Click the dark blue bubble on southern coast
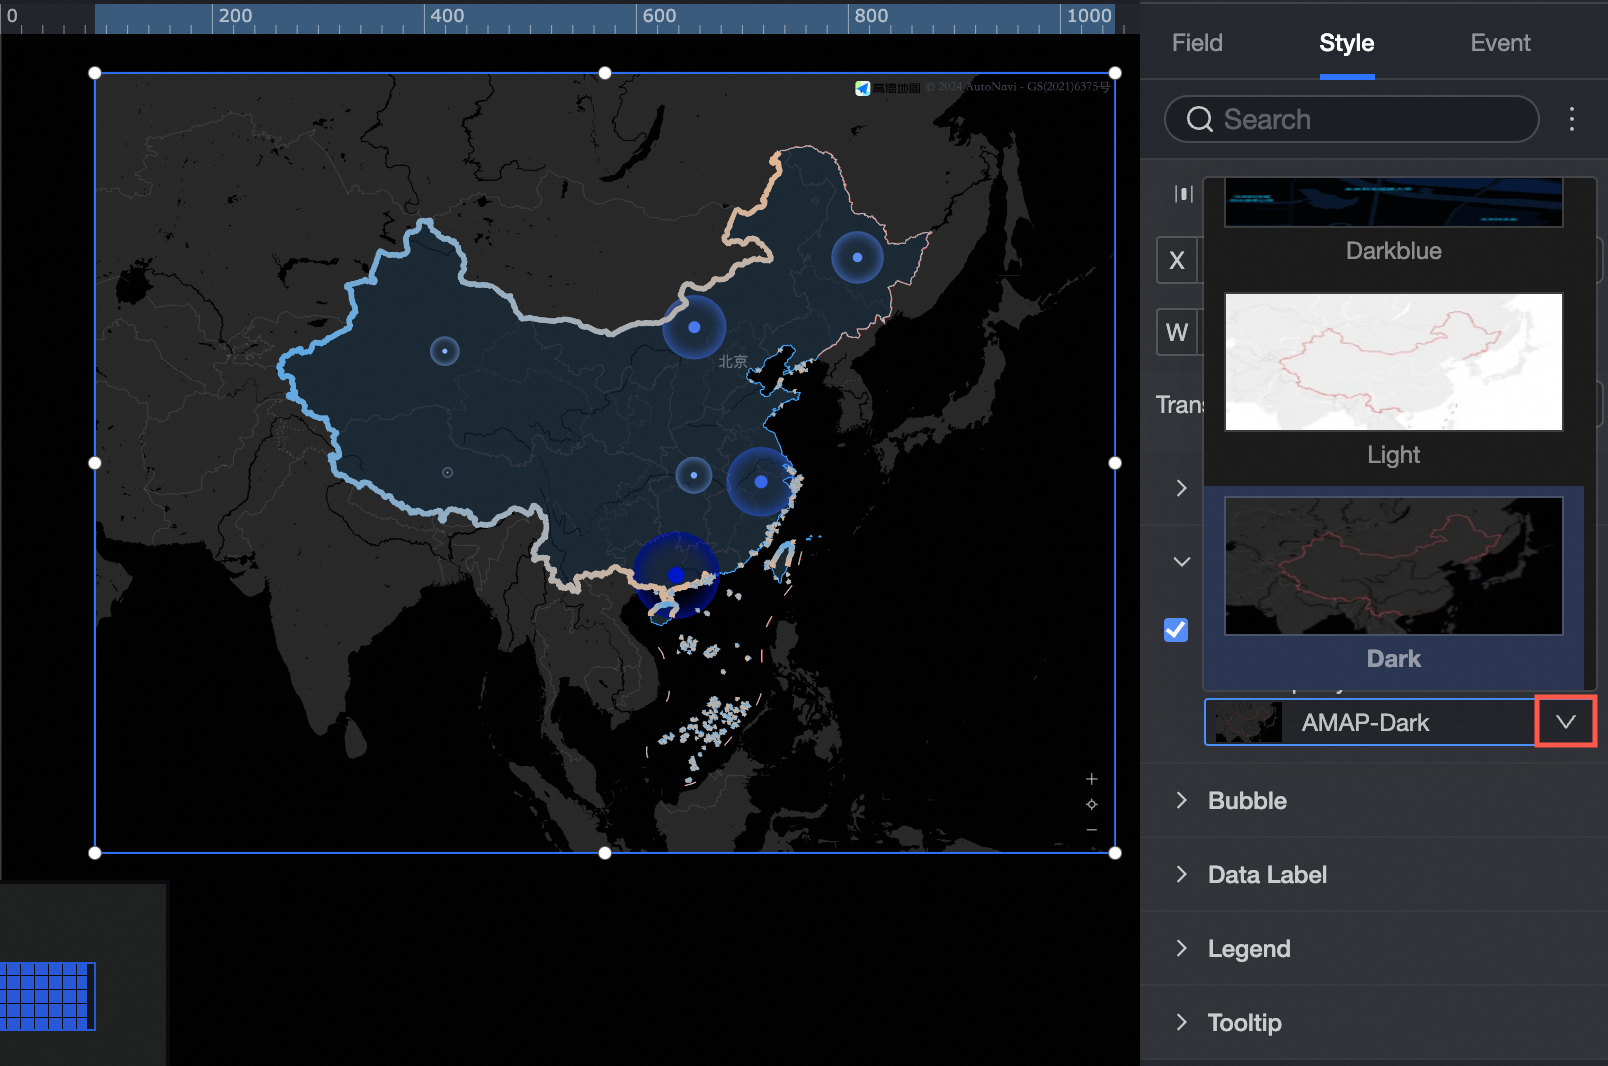This screenshot has height=1066, width=1608. pyautogui.click(x=676, y=575)
